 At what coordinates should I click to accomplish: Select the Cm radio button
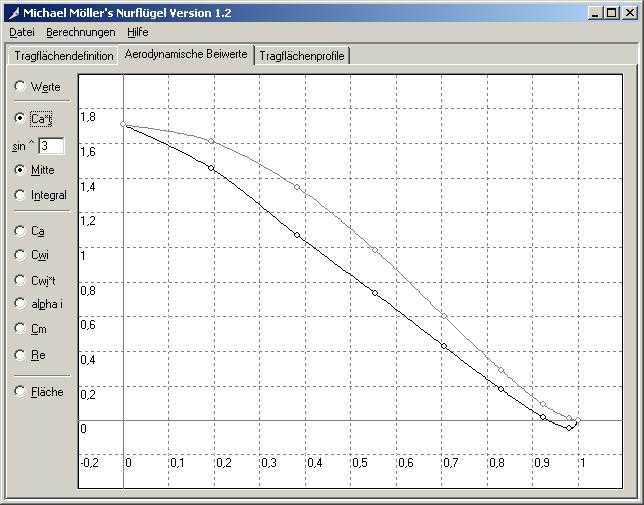pyautogui.click(x=21, y=329)
